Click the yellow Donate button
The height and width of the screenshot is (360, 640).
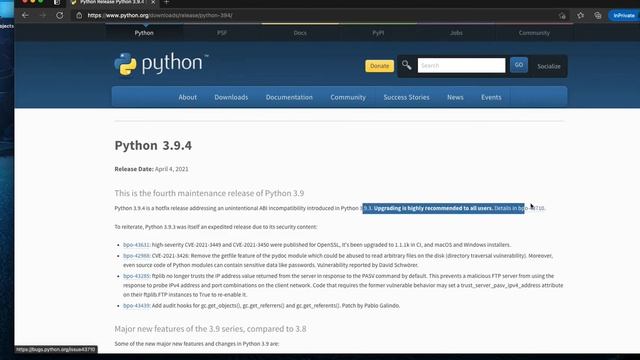[x=380, y=66]
